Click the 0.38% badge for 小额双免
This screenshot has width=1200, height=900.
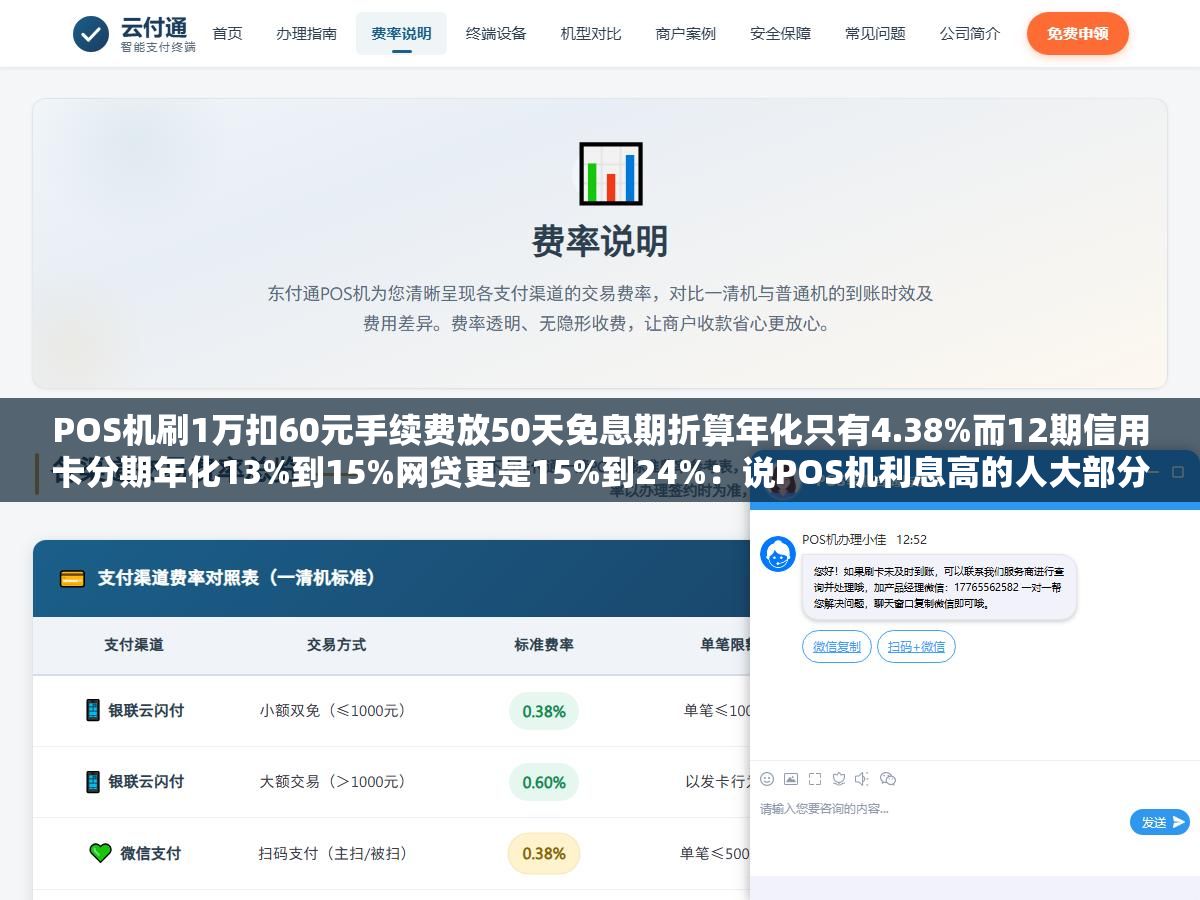click(544, 711)
